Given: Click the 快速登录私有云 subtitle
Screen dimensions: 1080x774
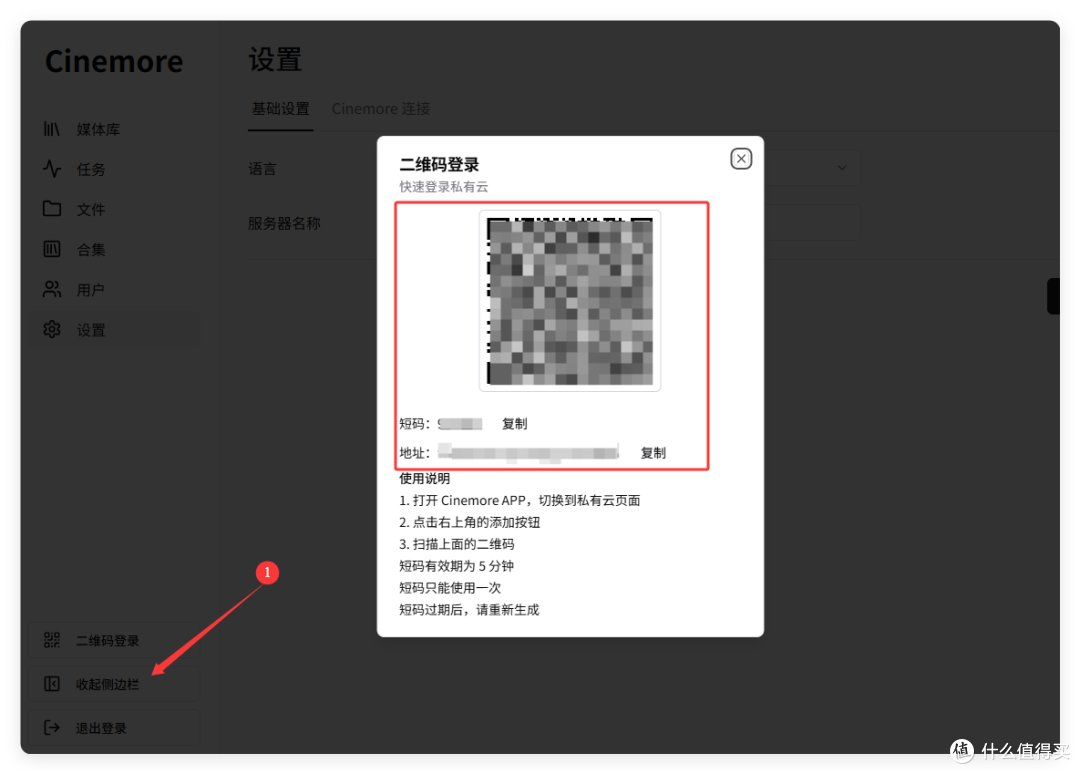Looking at the screenshot, I should (x=444, y=187).
